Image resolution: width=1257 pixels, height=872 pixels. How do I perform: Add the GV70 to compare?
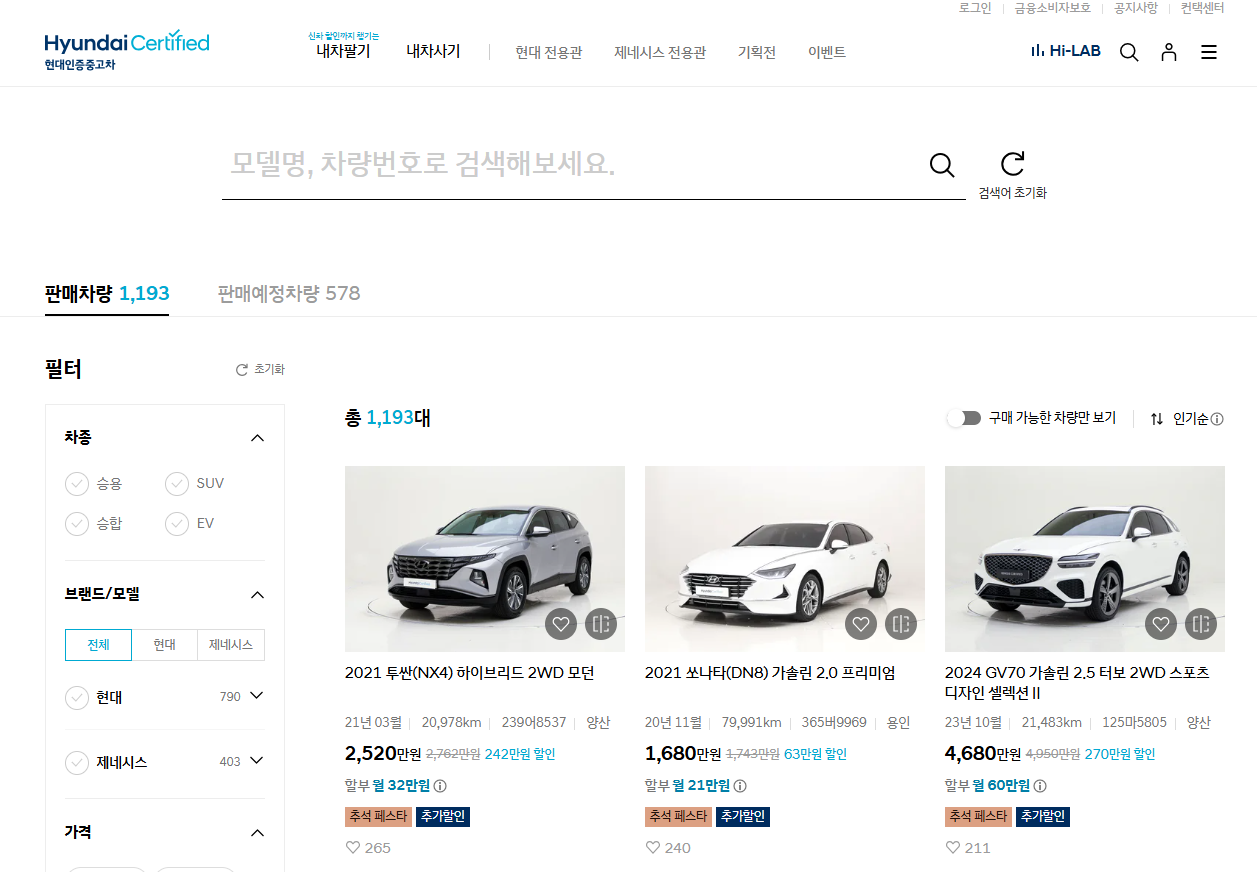(x=1201, y=624)
